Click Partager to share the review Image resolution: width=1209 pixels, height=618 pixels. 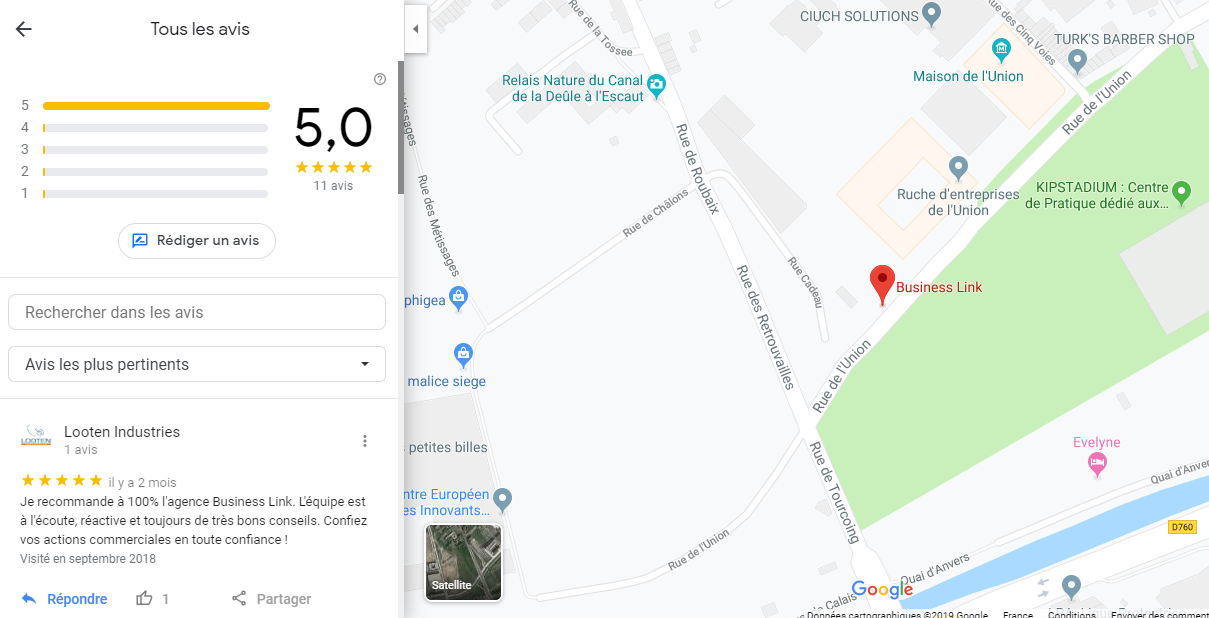click(271, 599)
